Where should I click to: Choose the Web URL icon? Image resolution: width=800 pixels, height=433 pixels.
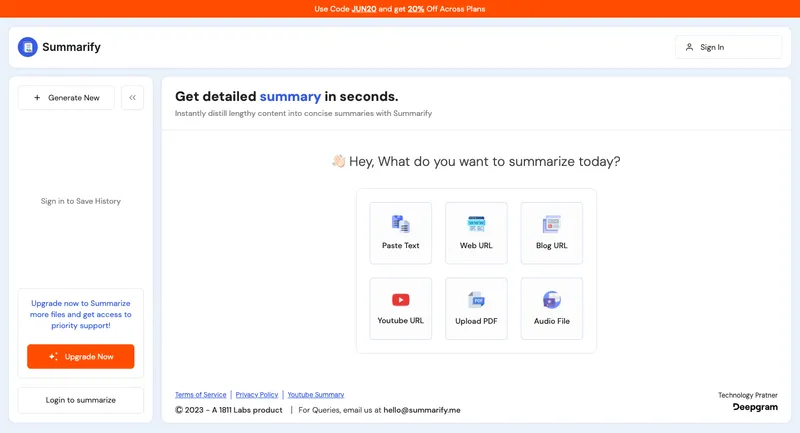[x=476, y=224]
